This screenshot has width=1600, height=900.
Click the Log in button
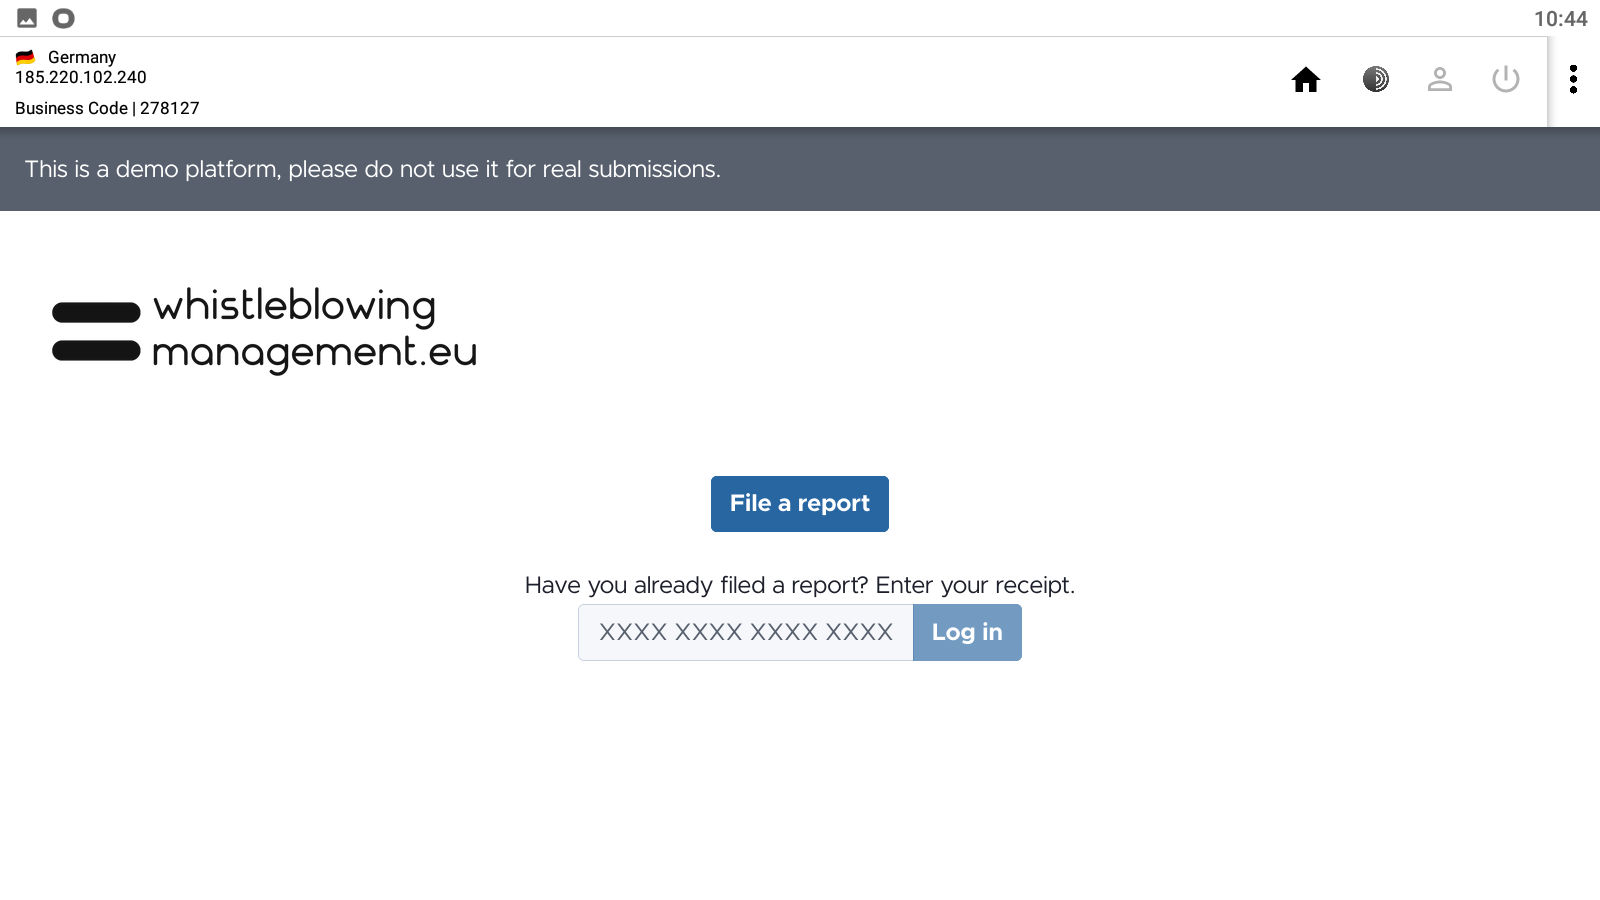coord(967,632)
